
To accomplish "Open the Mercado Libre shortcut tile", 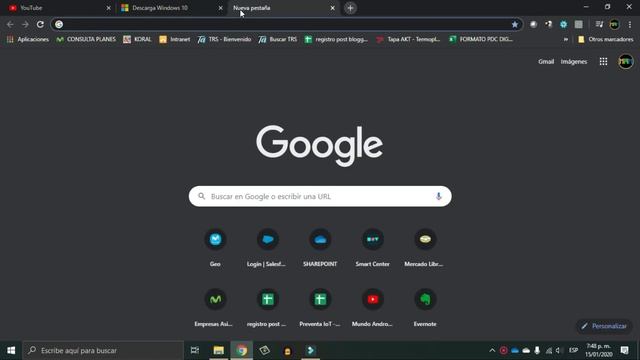I will click(424, 247).
